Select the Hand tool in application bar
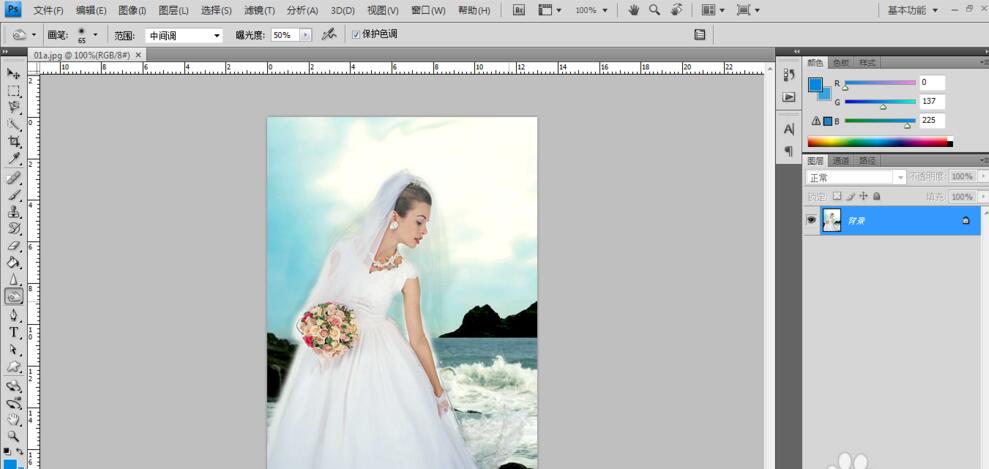989x469 pixels. [634, 10]
